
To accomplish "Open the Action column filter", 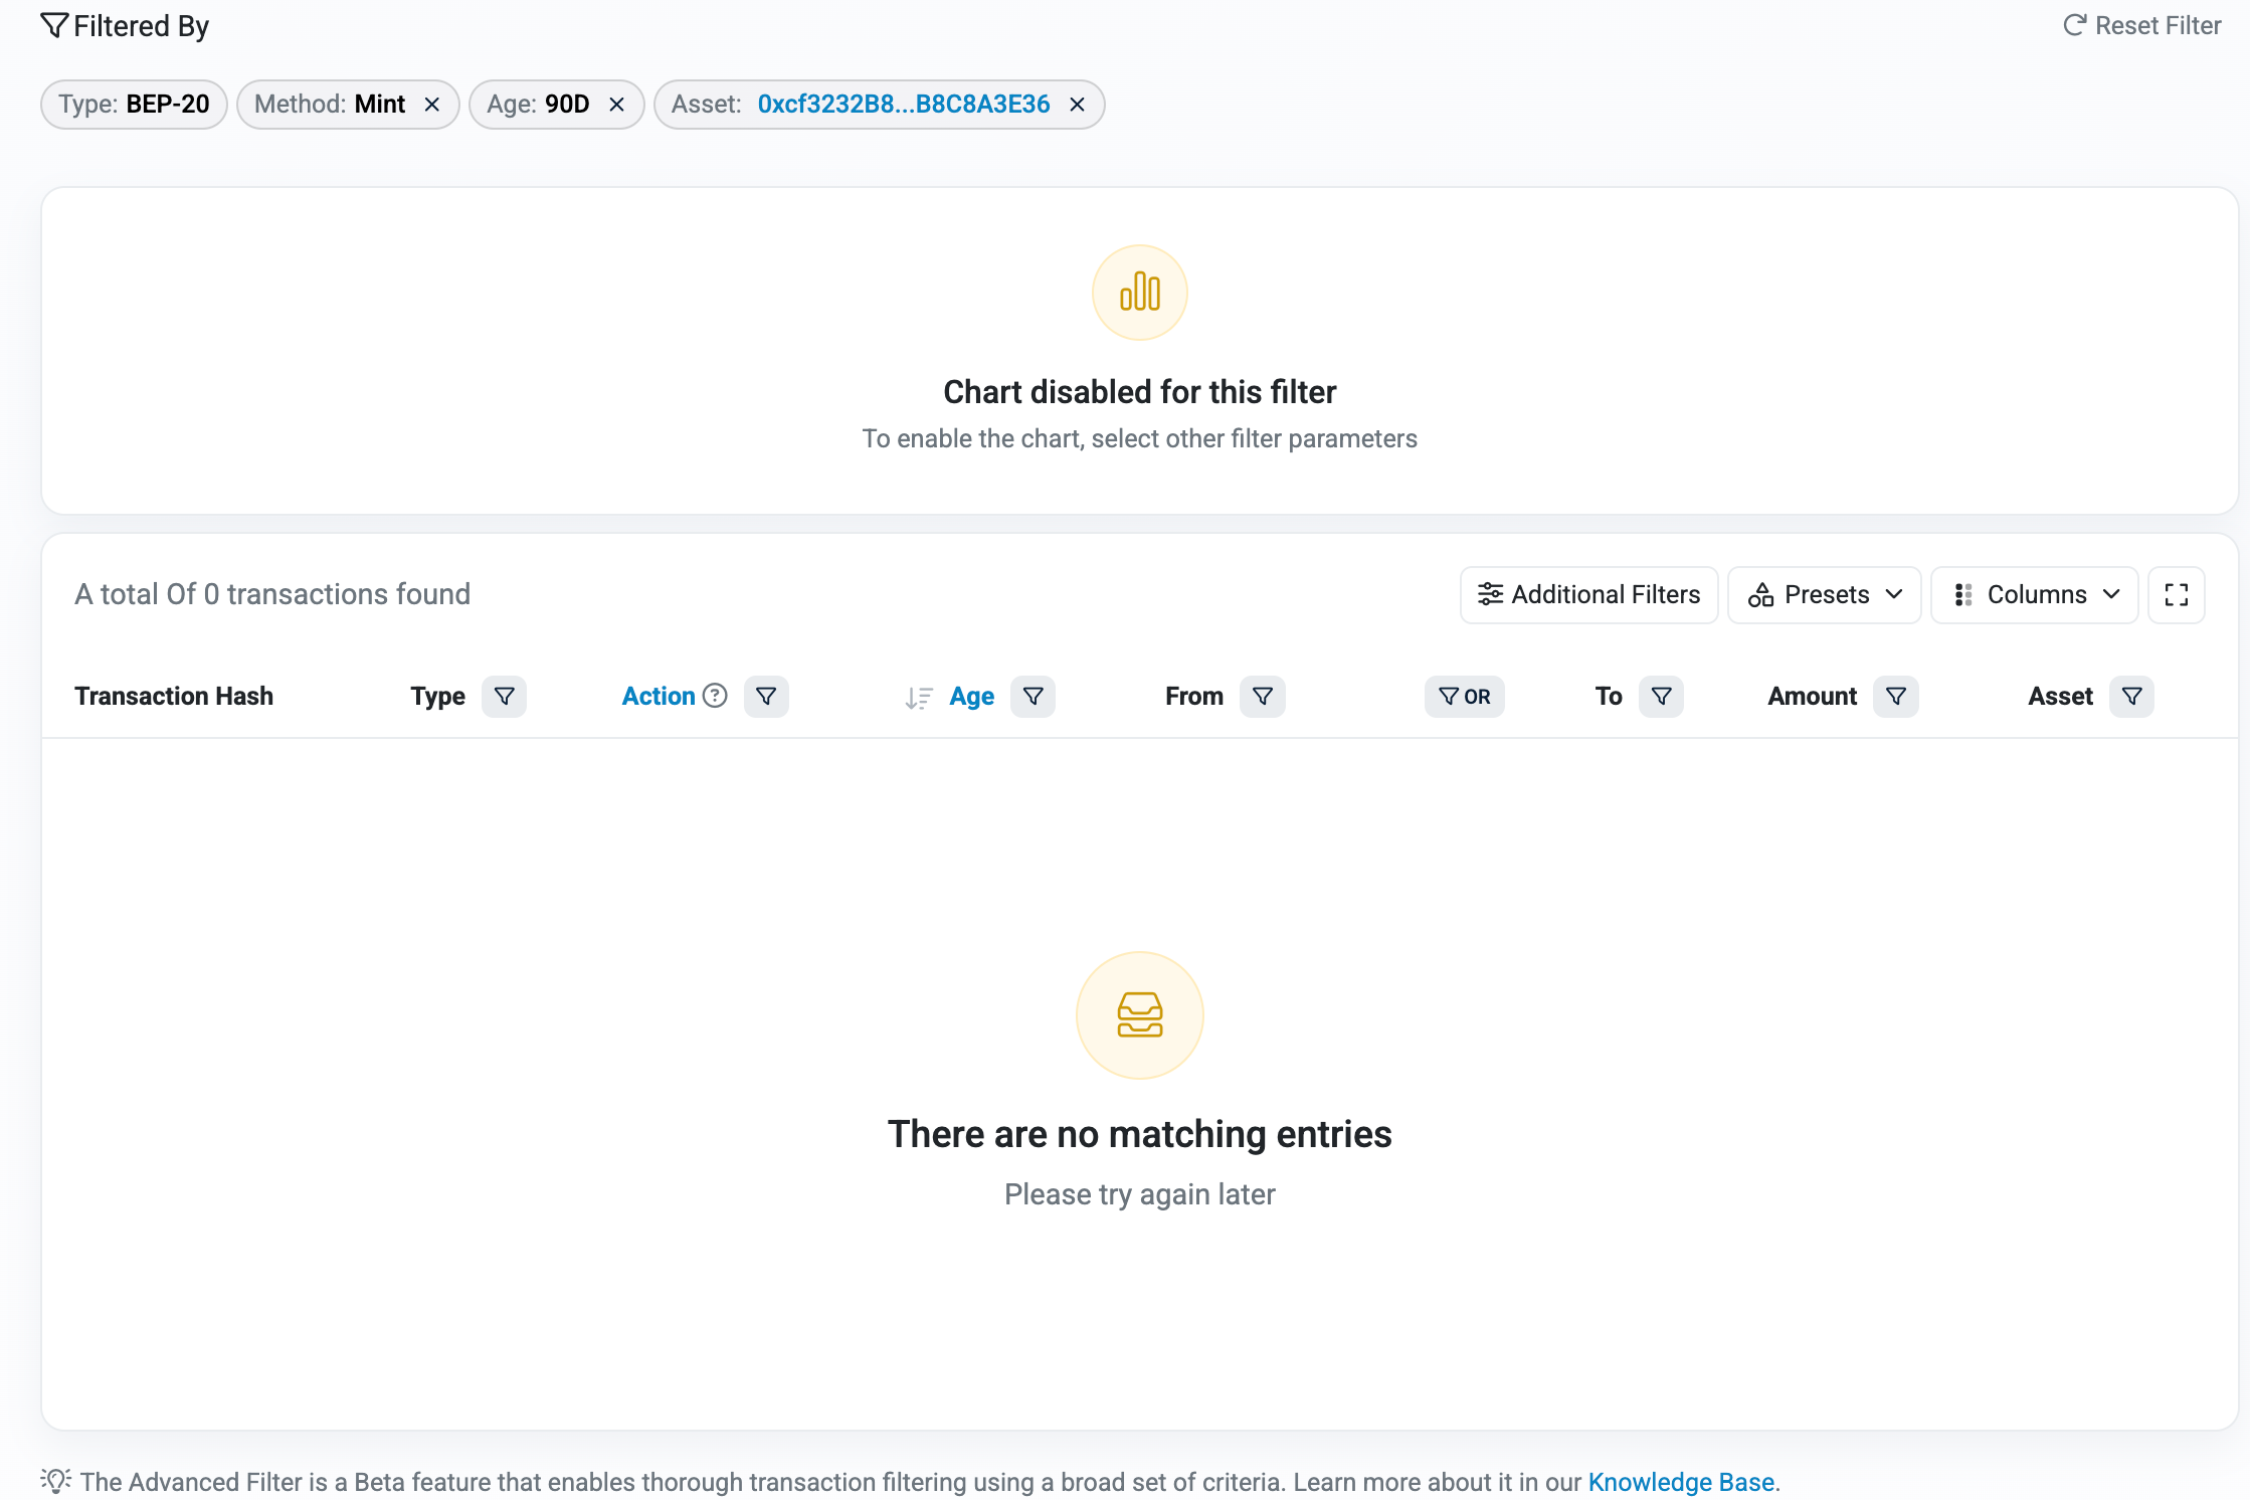I will [x=766, y=695].
